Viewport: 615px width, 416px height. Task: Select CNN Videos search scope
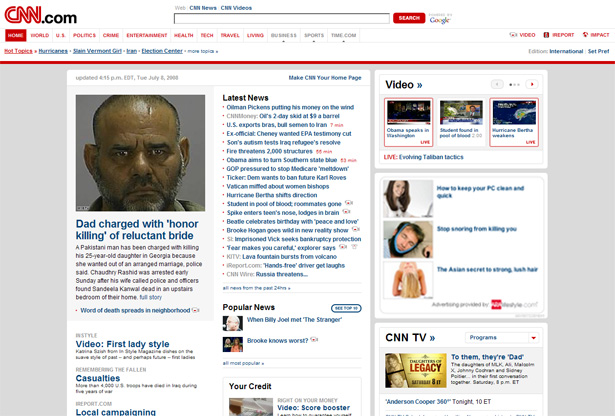coord(236,8)
